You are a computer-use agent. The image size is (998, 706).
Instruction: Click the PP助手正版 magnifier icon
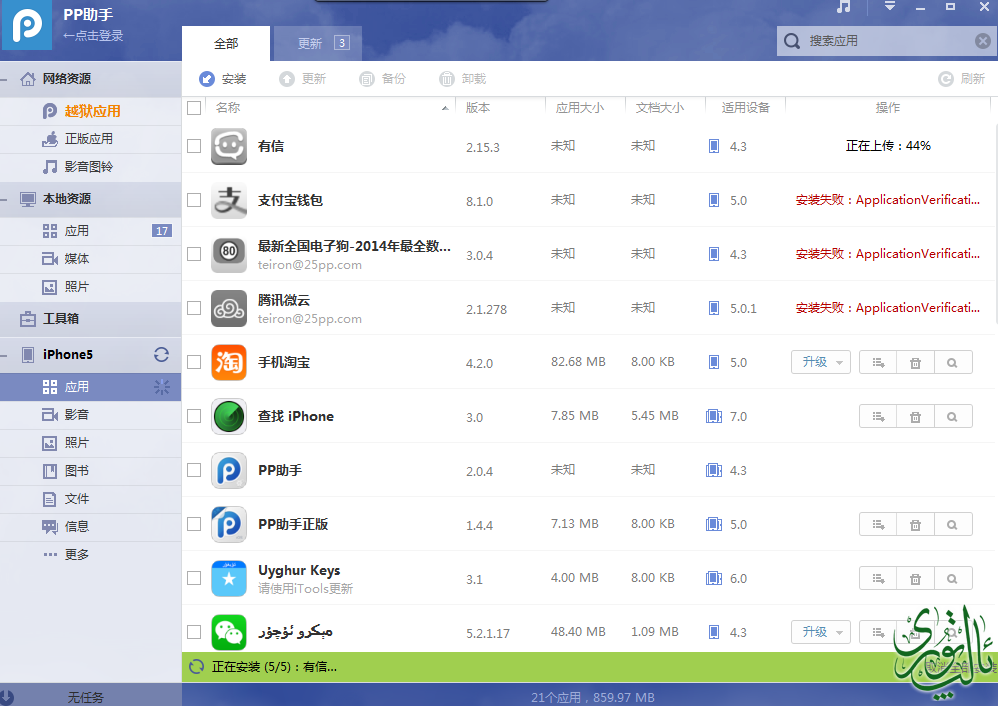tap(953, 525)
